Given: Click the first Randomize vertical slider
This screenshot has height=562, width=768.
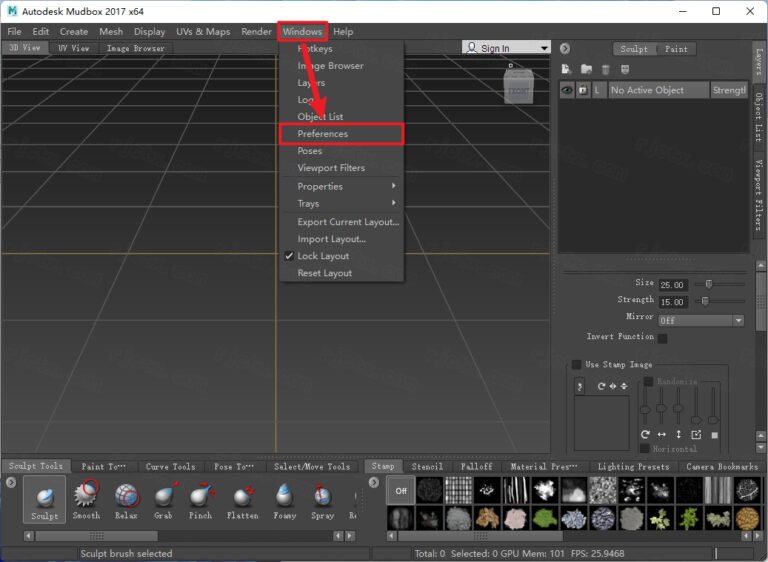Looking at the screenshot, I should pos(645,405).
